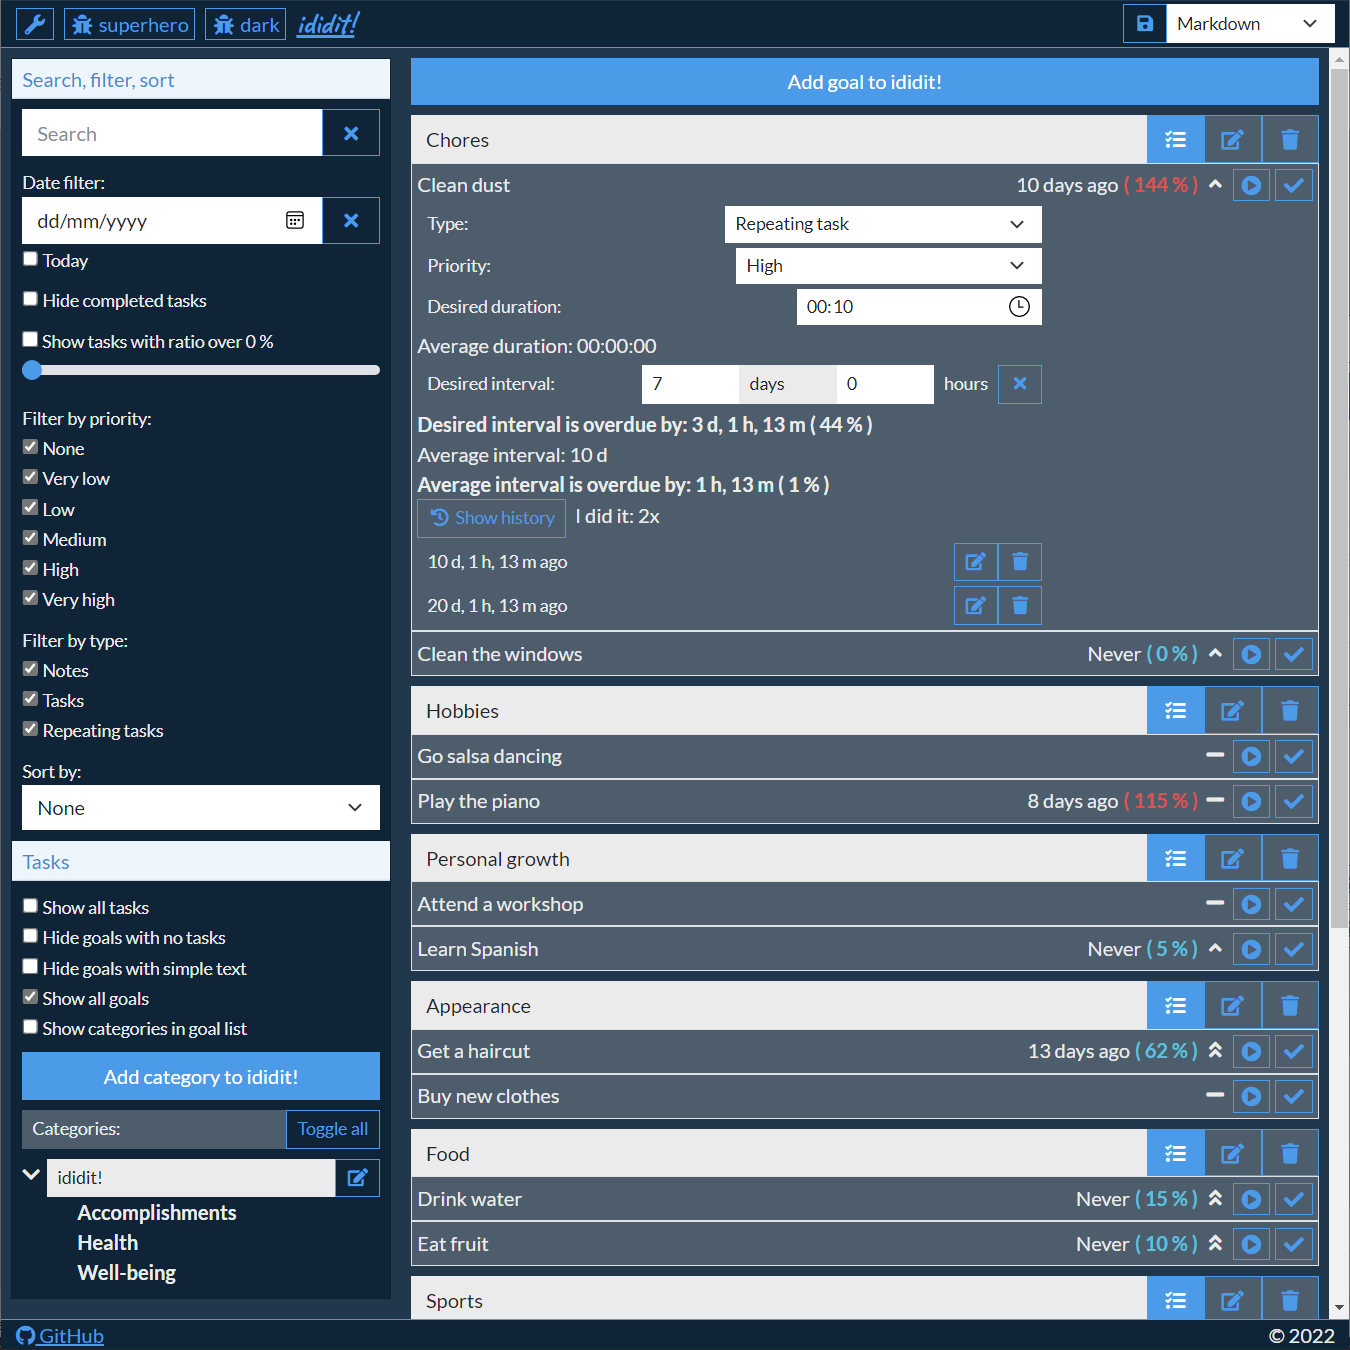This screenshot has height=1350, width=1350.
Task: Edit the 10 d, 1 h, 13 m ago entry
Action: [976, 562]
